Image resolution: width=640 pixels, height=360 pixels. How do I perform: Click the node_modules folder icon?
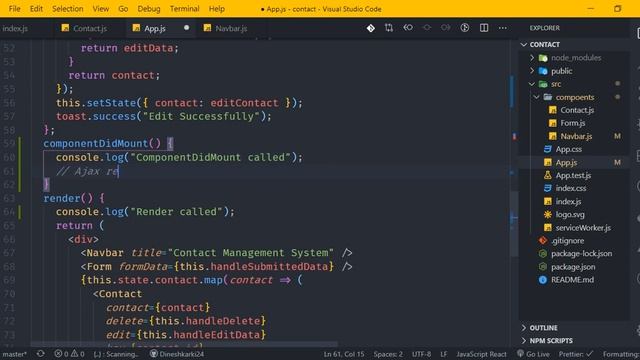[x=543, y=58]
